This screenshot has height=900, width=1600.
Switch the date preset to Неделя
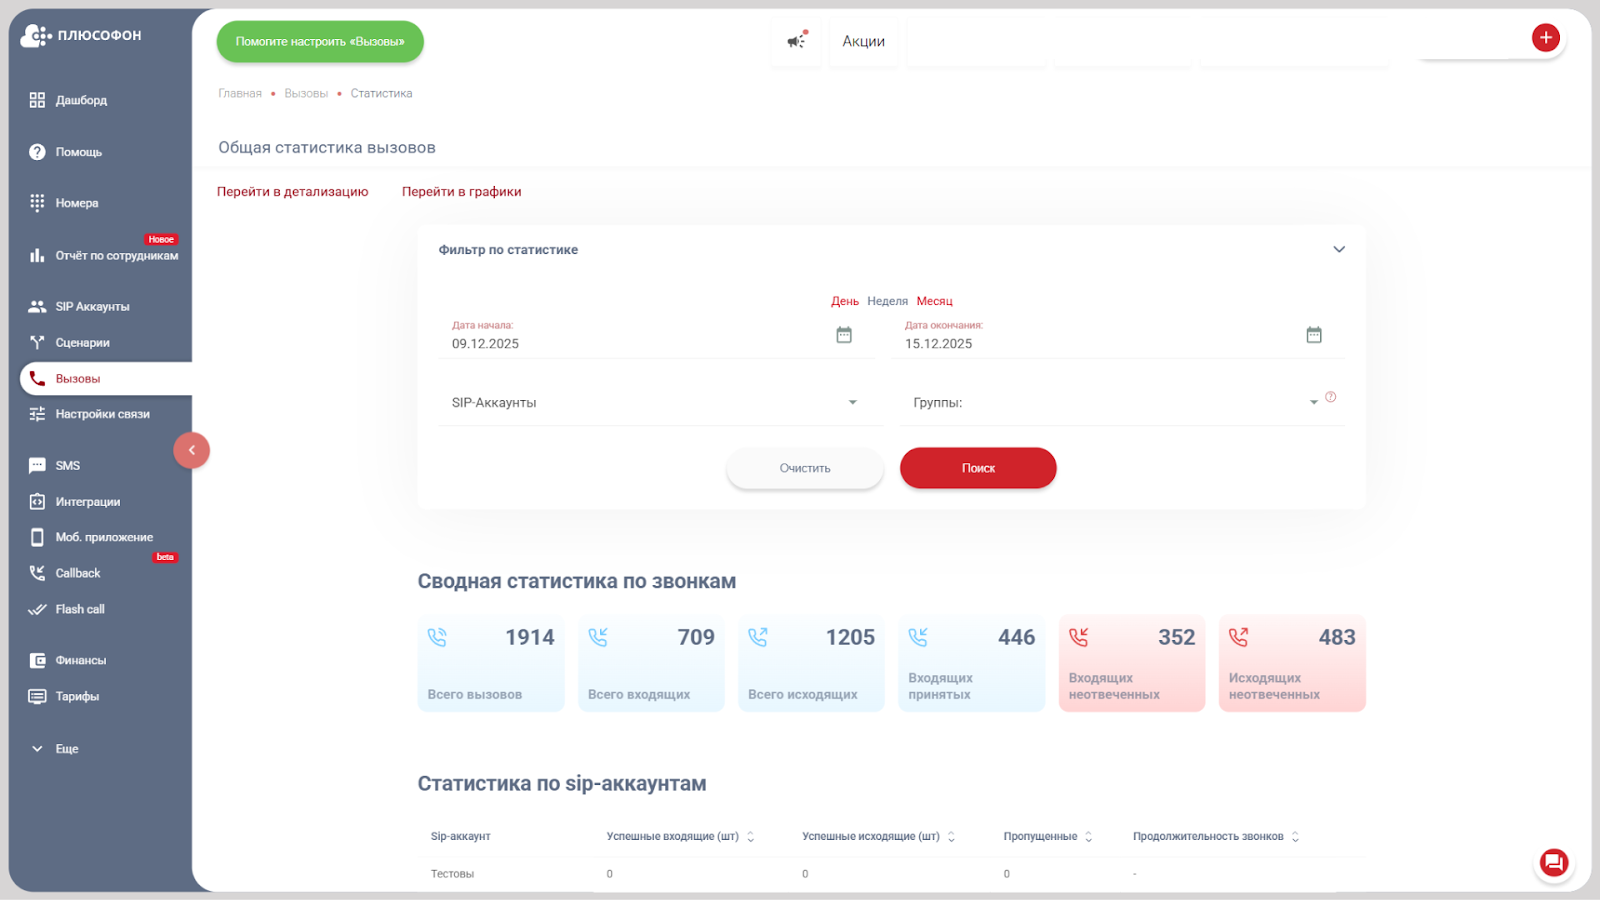[887, 300]
